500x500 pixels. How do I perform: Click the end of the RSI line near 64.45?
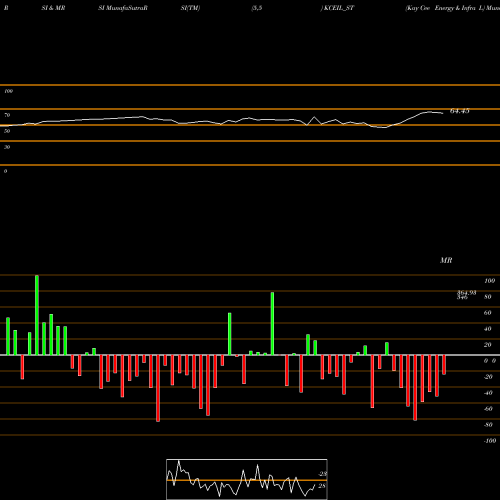tap(443, 113)
